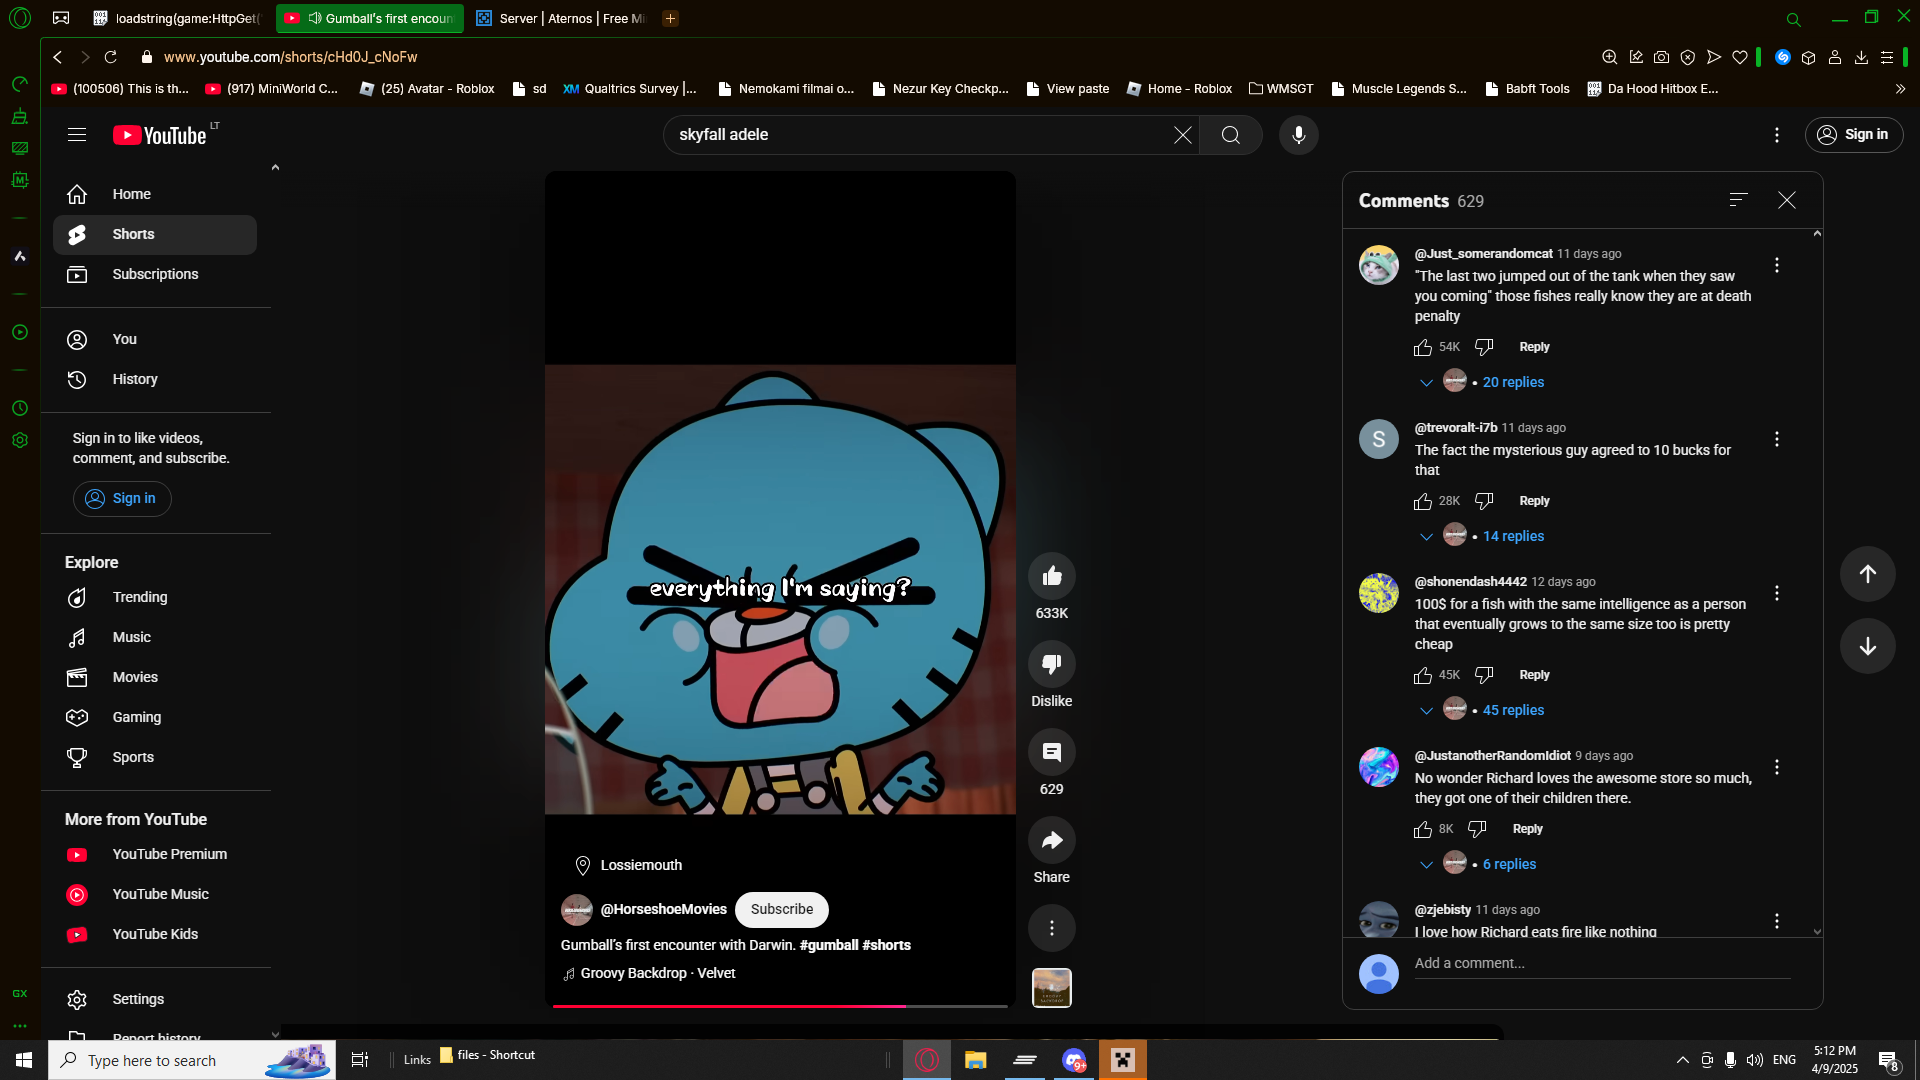The width and height of the screenshot is (1920, 1080).
Task: Open Trending under Explore
Action: [155, 597]
